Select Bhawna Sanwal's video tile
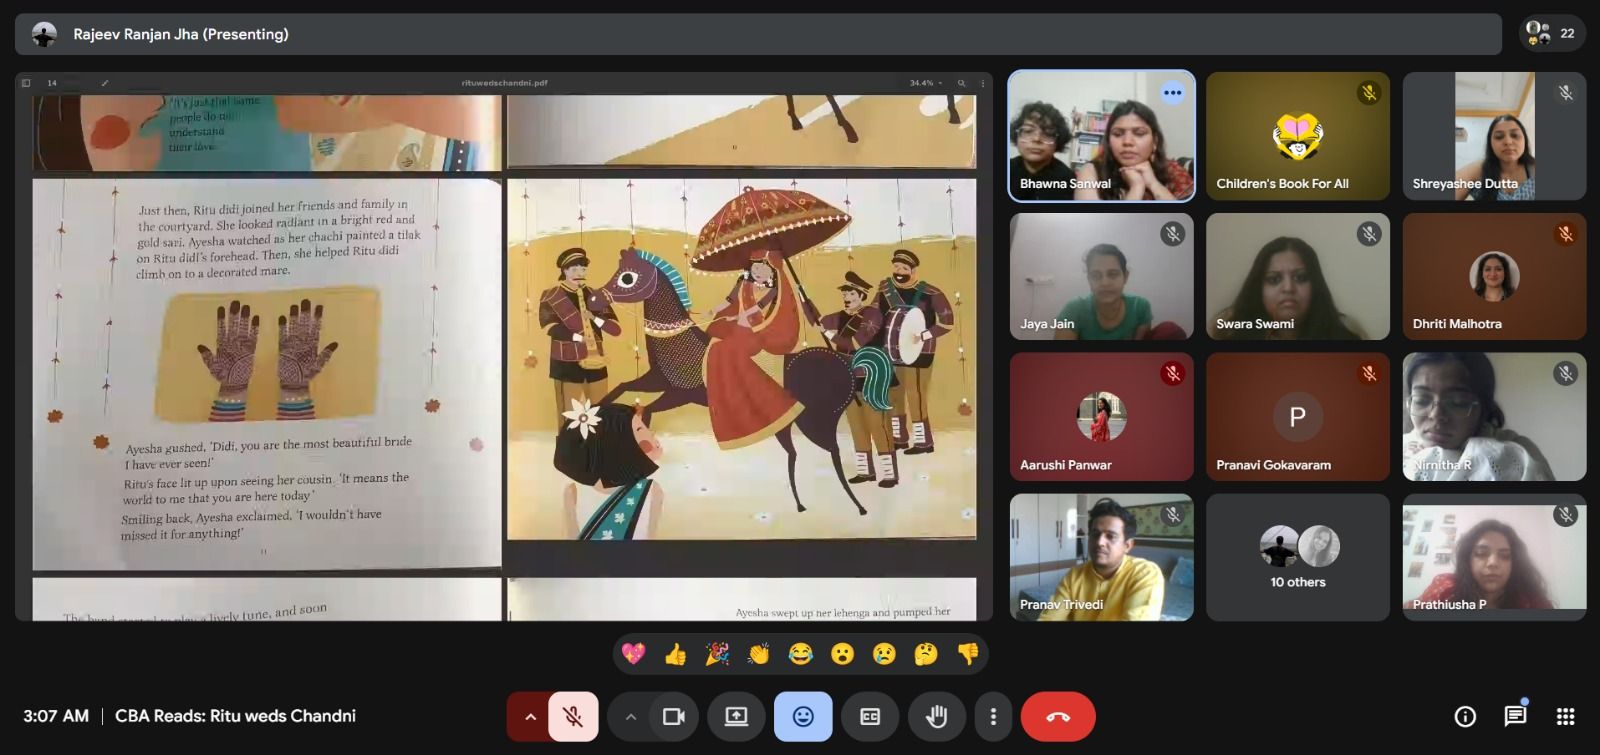Image resolution: width=1600 pixels, height=755 pixels. [x=1101, y=136]
